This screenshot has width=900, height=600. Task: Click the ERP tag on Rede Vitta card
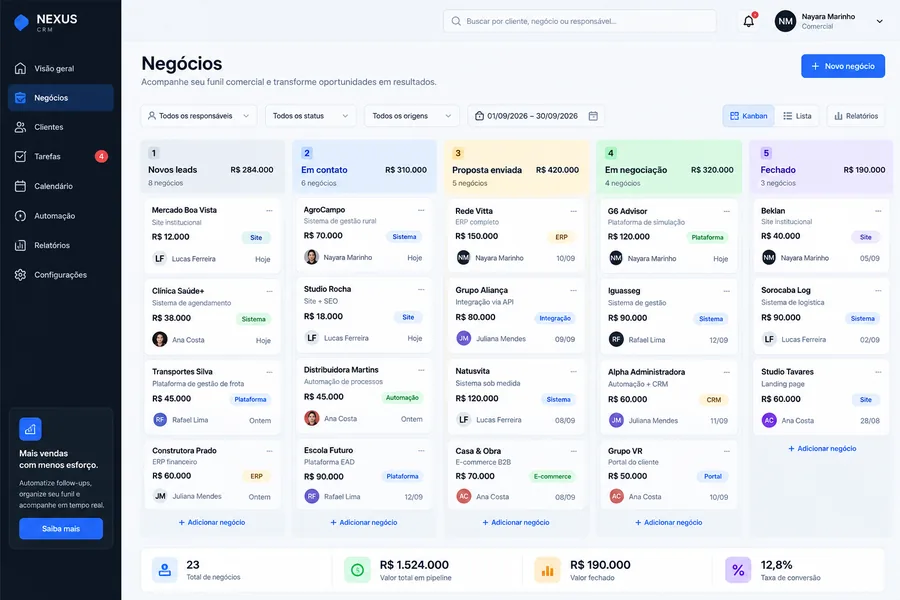click(x=561, y=237)
